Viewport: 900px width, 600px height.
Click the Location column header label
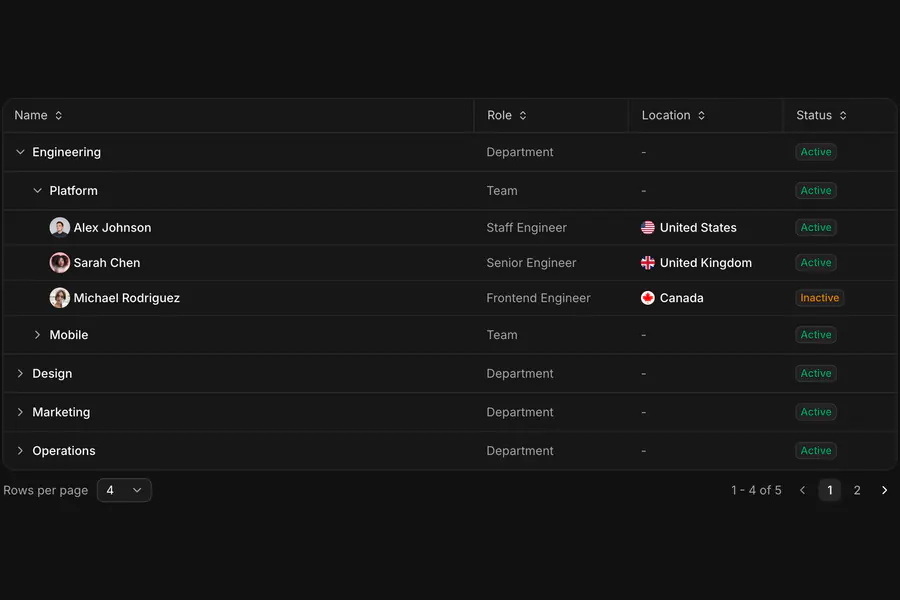666,115
